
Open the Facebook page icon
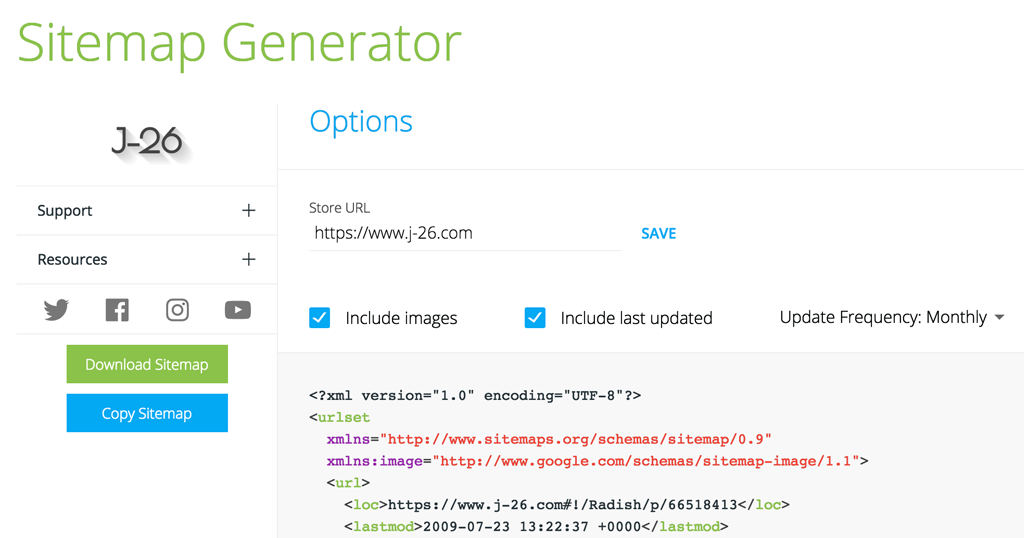pos(117,310)
